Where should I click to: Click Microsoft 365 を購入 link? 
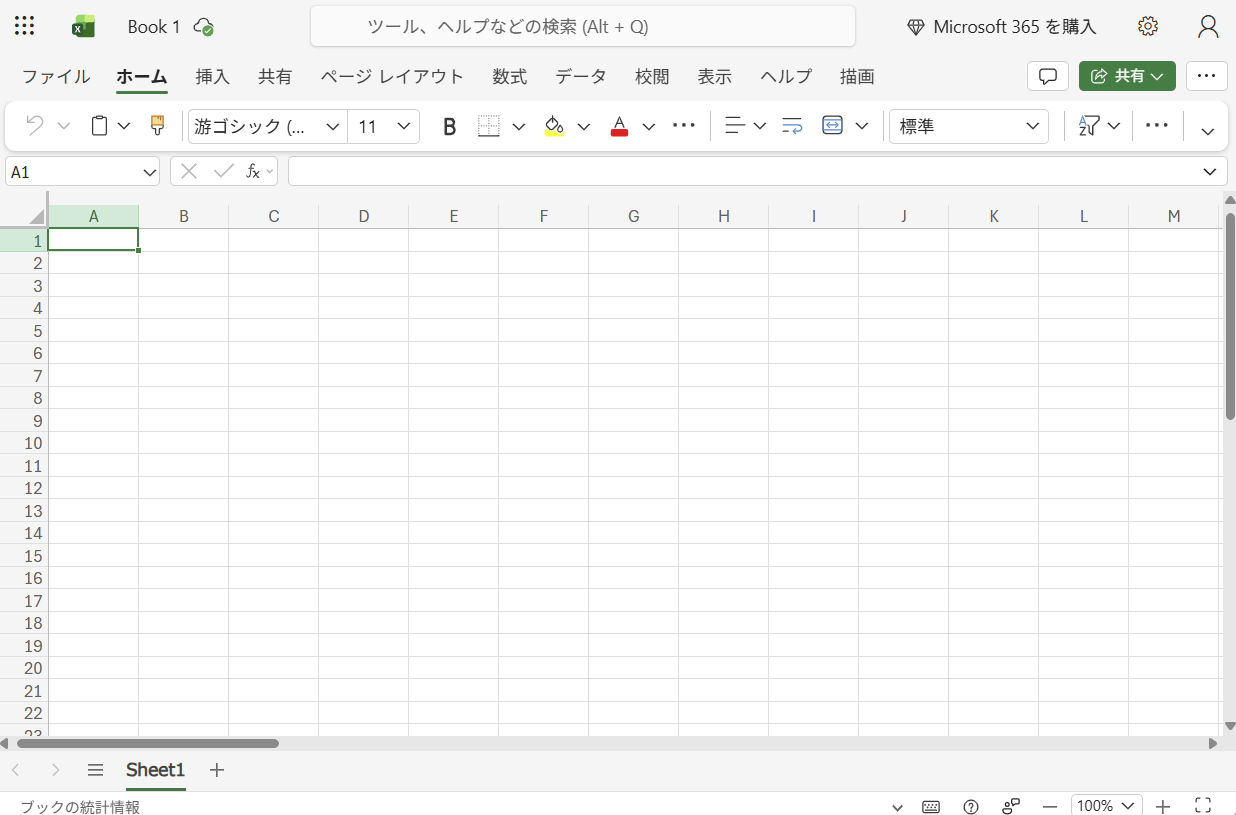click(1001, 27)
